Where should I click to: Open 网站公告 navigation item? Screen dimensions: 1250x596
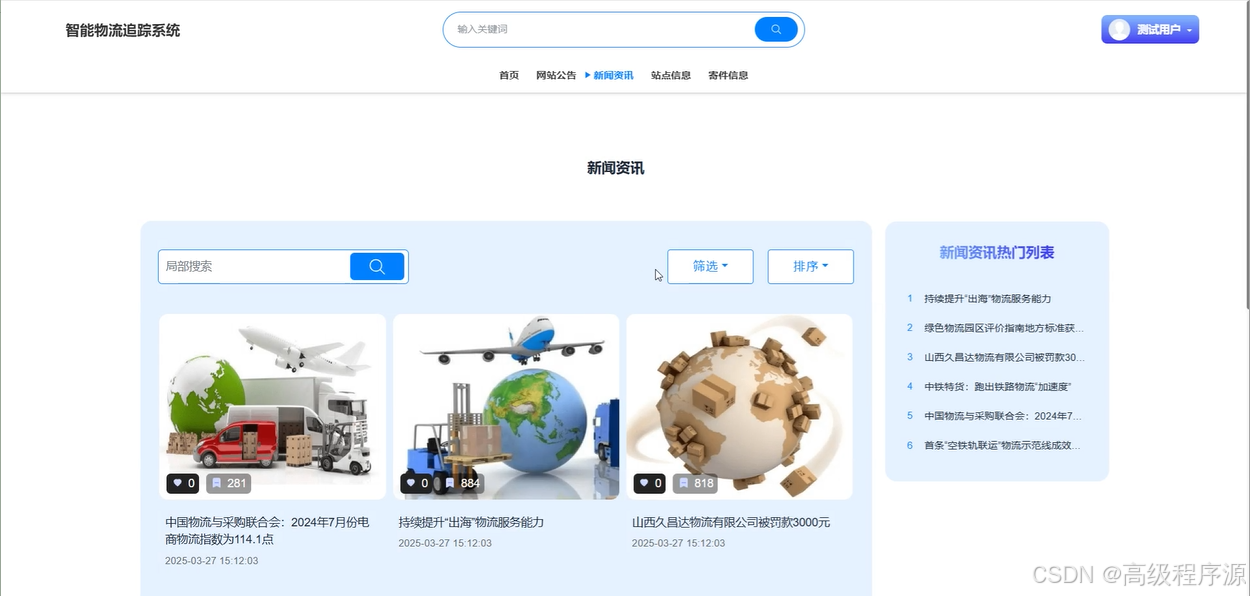pyautogui.click(x=556, y=75)
